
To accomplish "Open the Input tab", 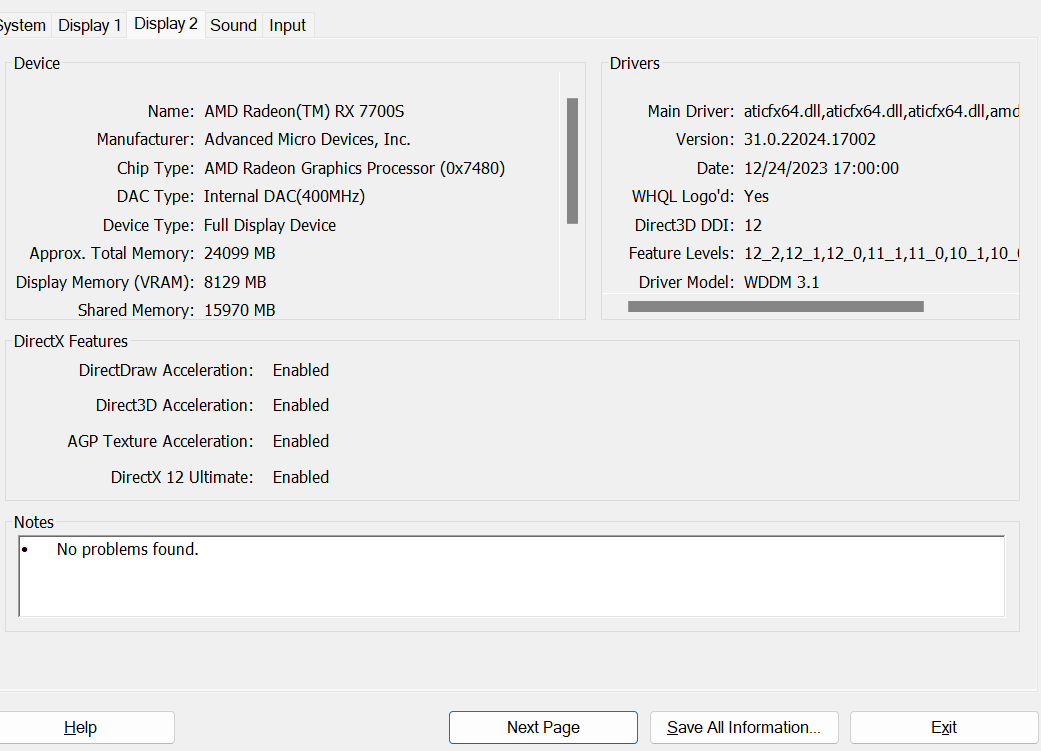I will [x=287, y=25].
